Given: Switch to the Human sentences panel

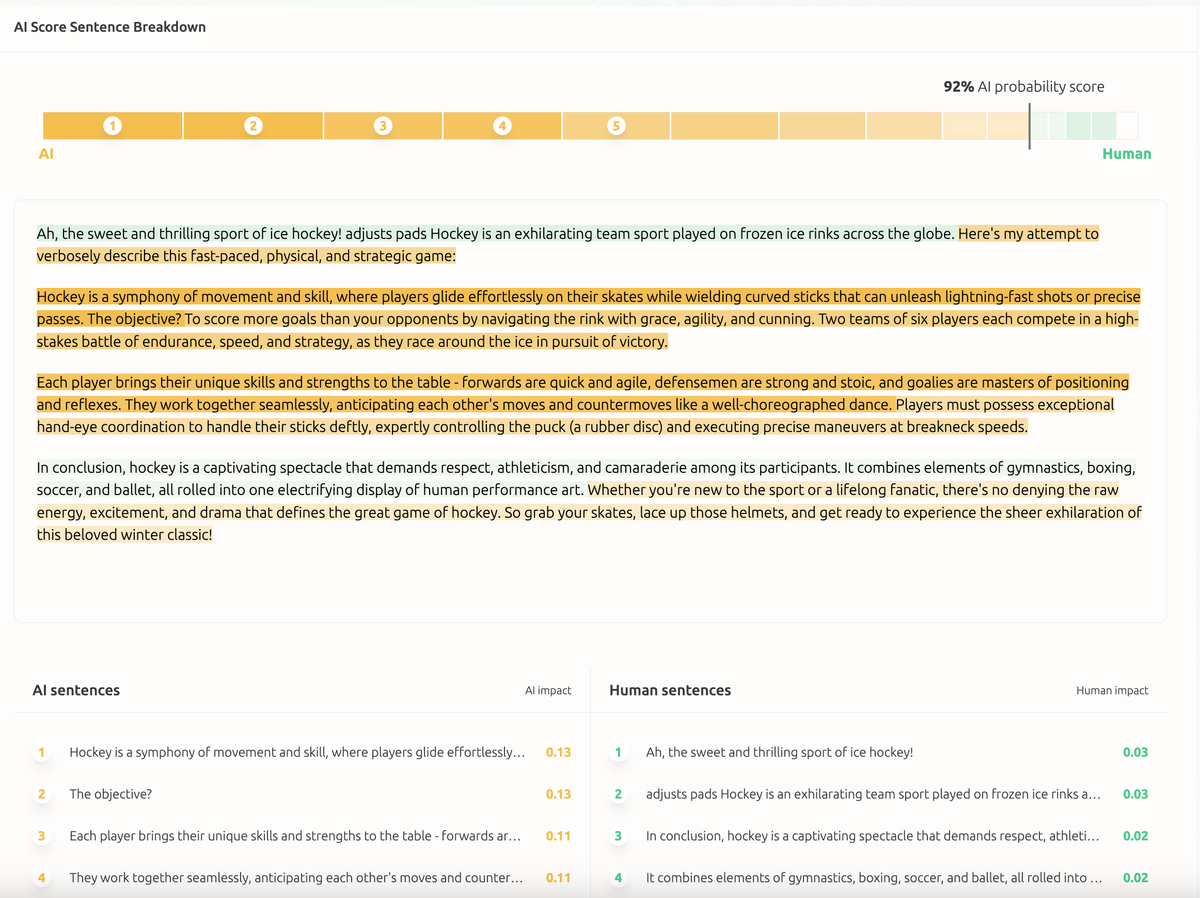Looking at the screenshot, I should point(669,690).
